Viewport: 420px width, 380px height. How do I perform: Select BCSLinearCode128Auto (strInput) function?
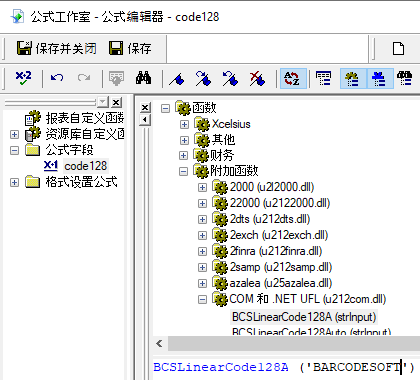(311, 331)
